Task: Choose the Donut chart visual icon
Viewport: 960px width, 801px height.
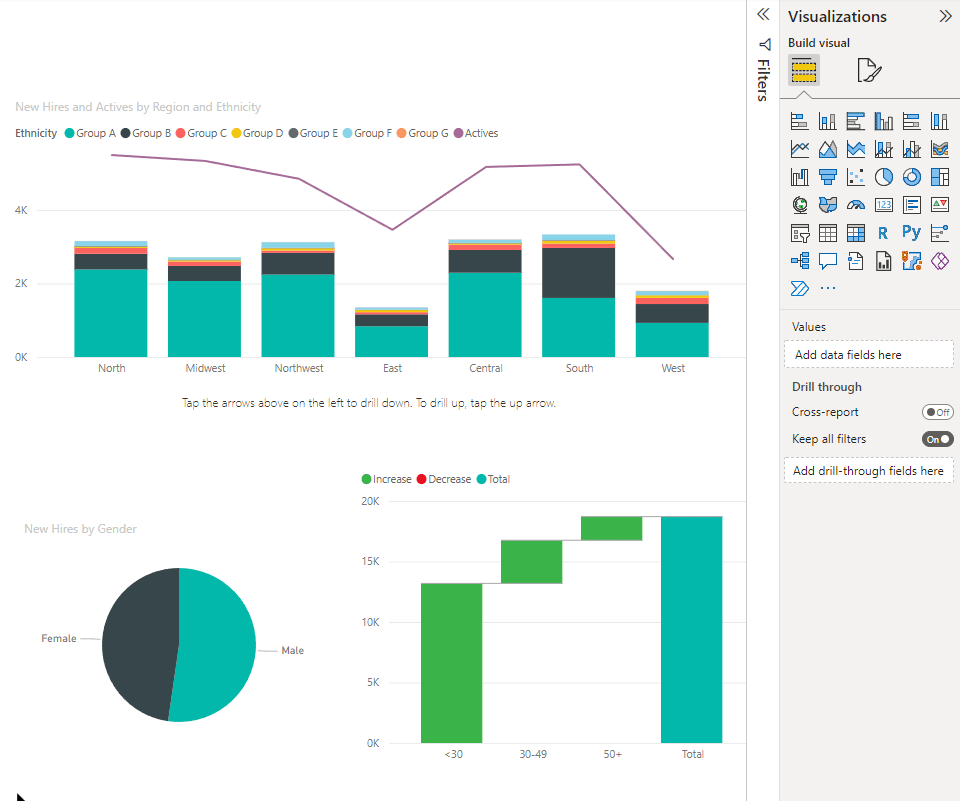Action: pyautogui.click(x=911, y=177)
